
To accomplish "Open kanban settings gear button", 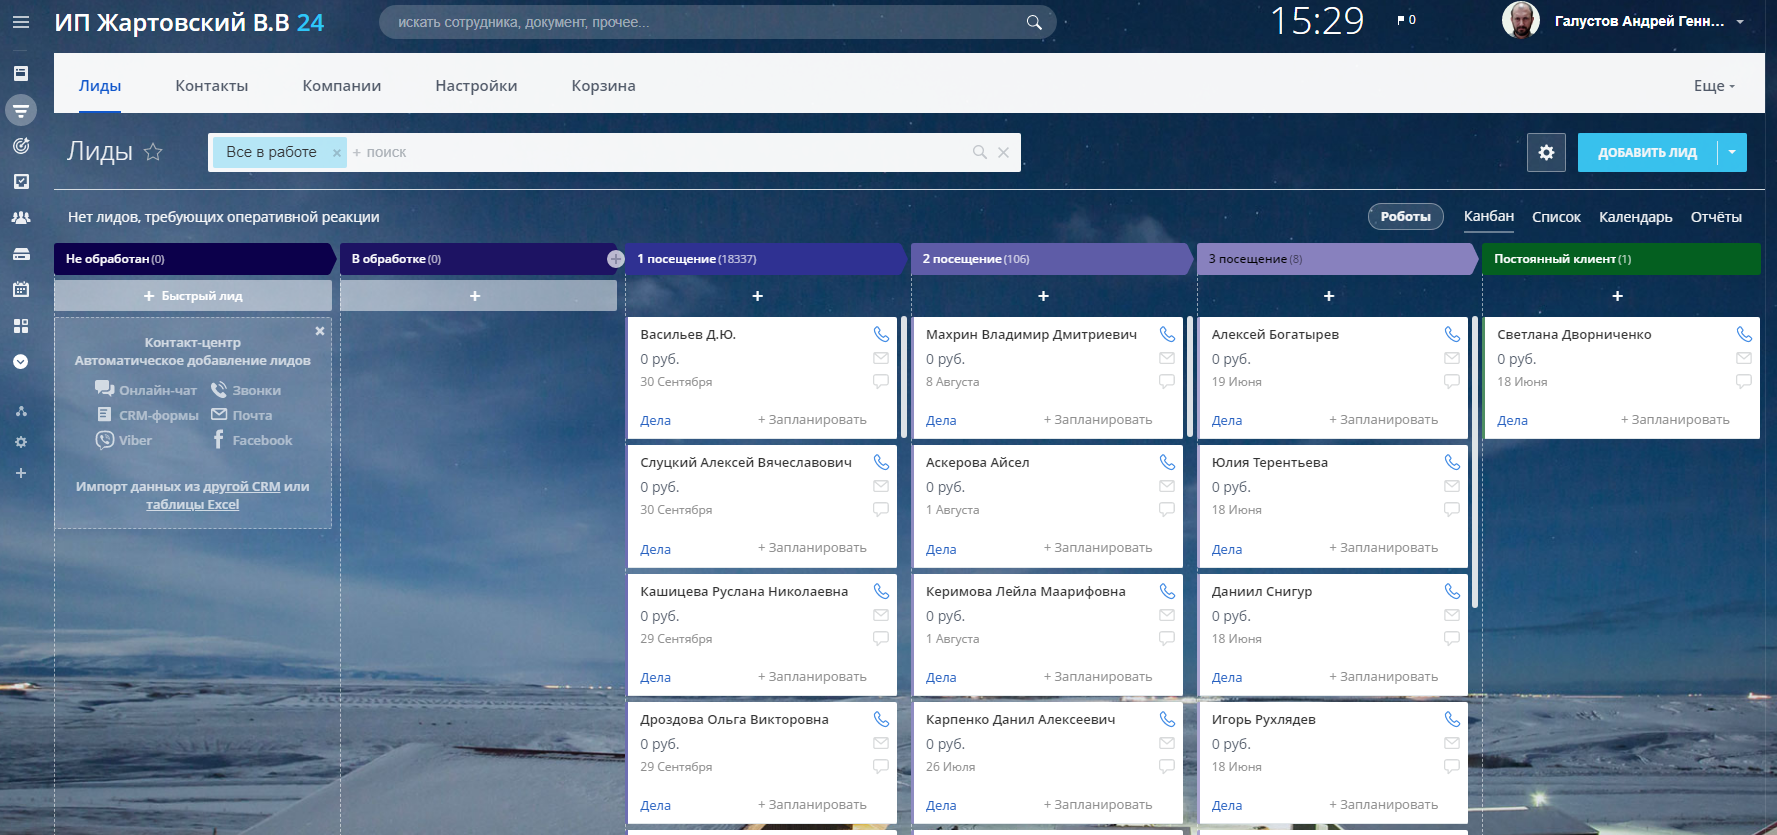I will 1546,152.
